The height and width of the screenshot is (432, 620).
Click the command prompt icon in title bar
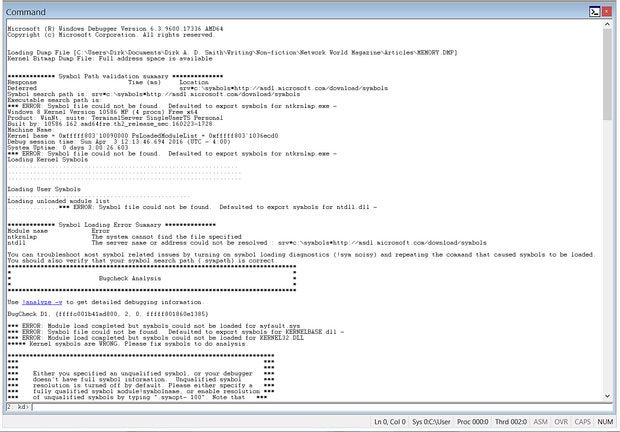pos(594,12)
